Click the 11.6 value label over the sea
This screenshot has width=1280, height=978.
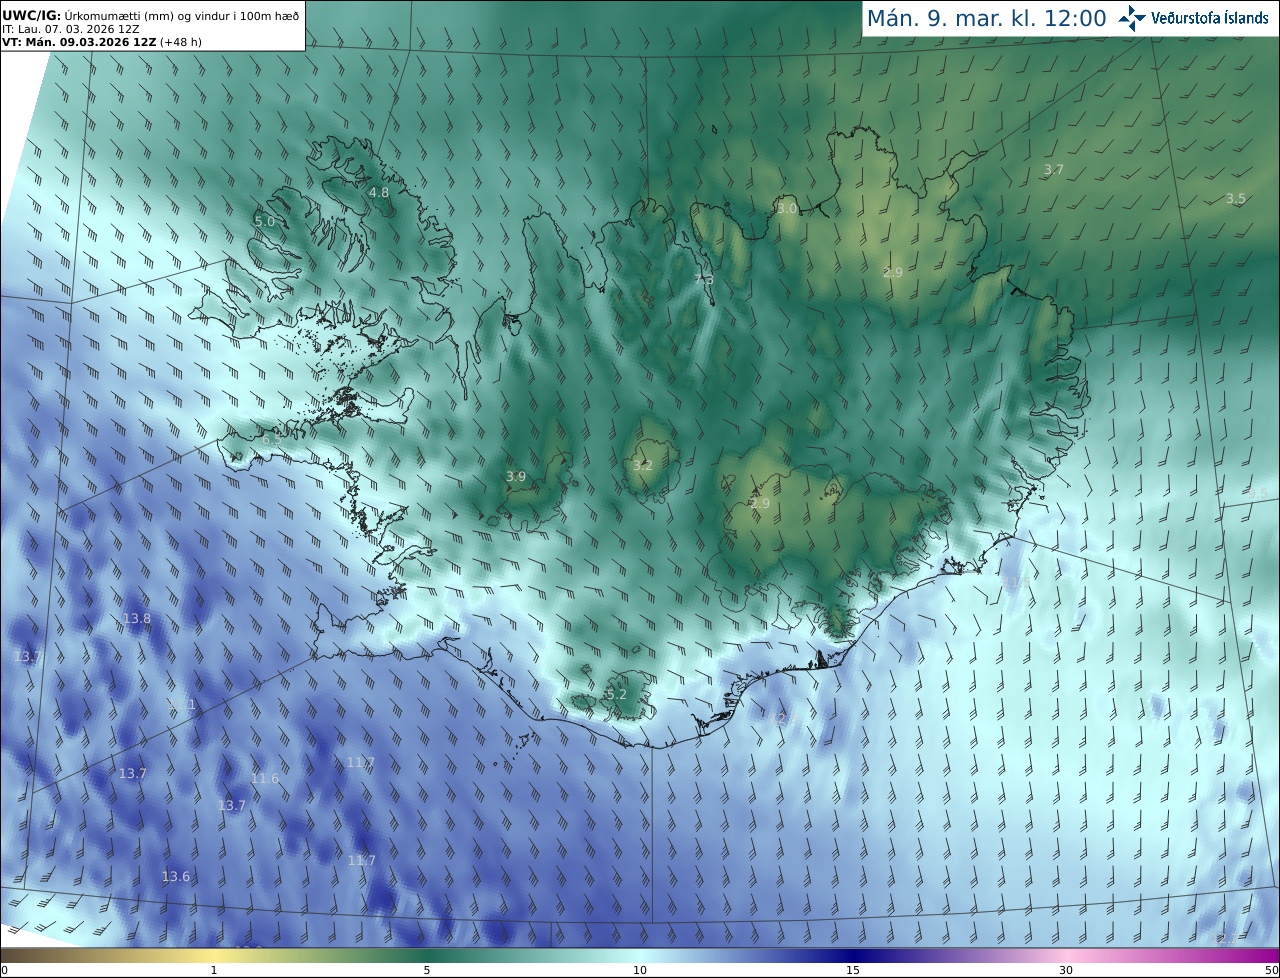265,778
